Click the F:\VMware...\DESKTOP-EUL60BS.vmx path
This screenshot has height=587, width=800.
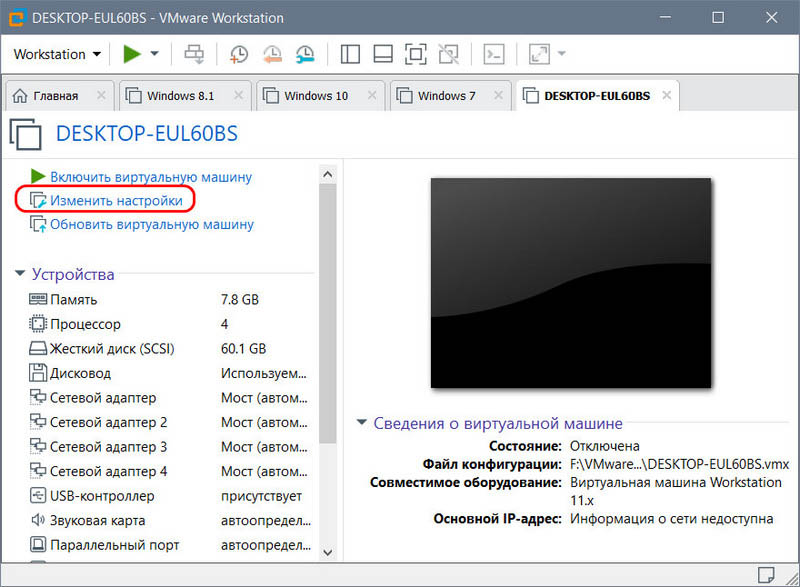point(680,464)
